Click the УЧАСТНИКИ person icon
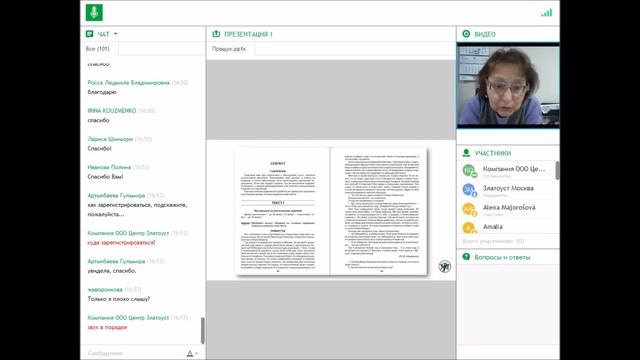Image resolution: width=640 pixels, height=360 pixels. [466, 153]
